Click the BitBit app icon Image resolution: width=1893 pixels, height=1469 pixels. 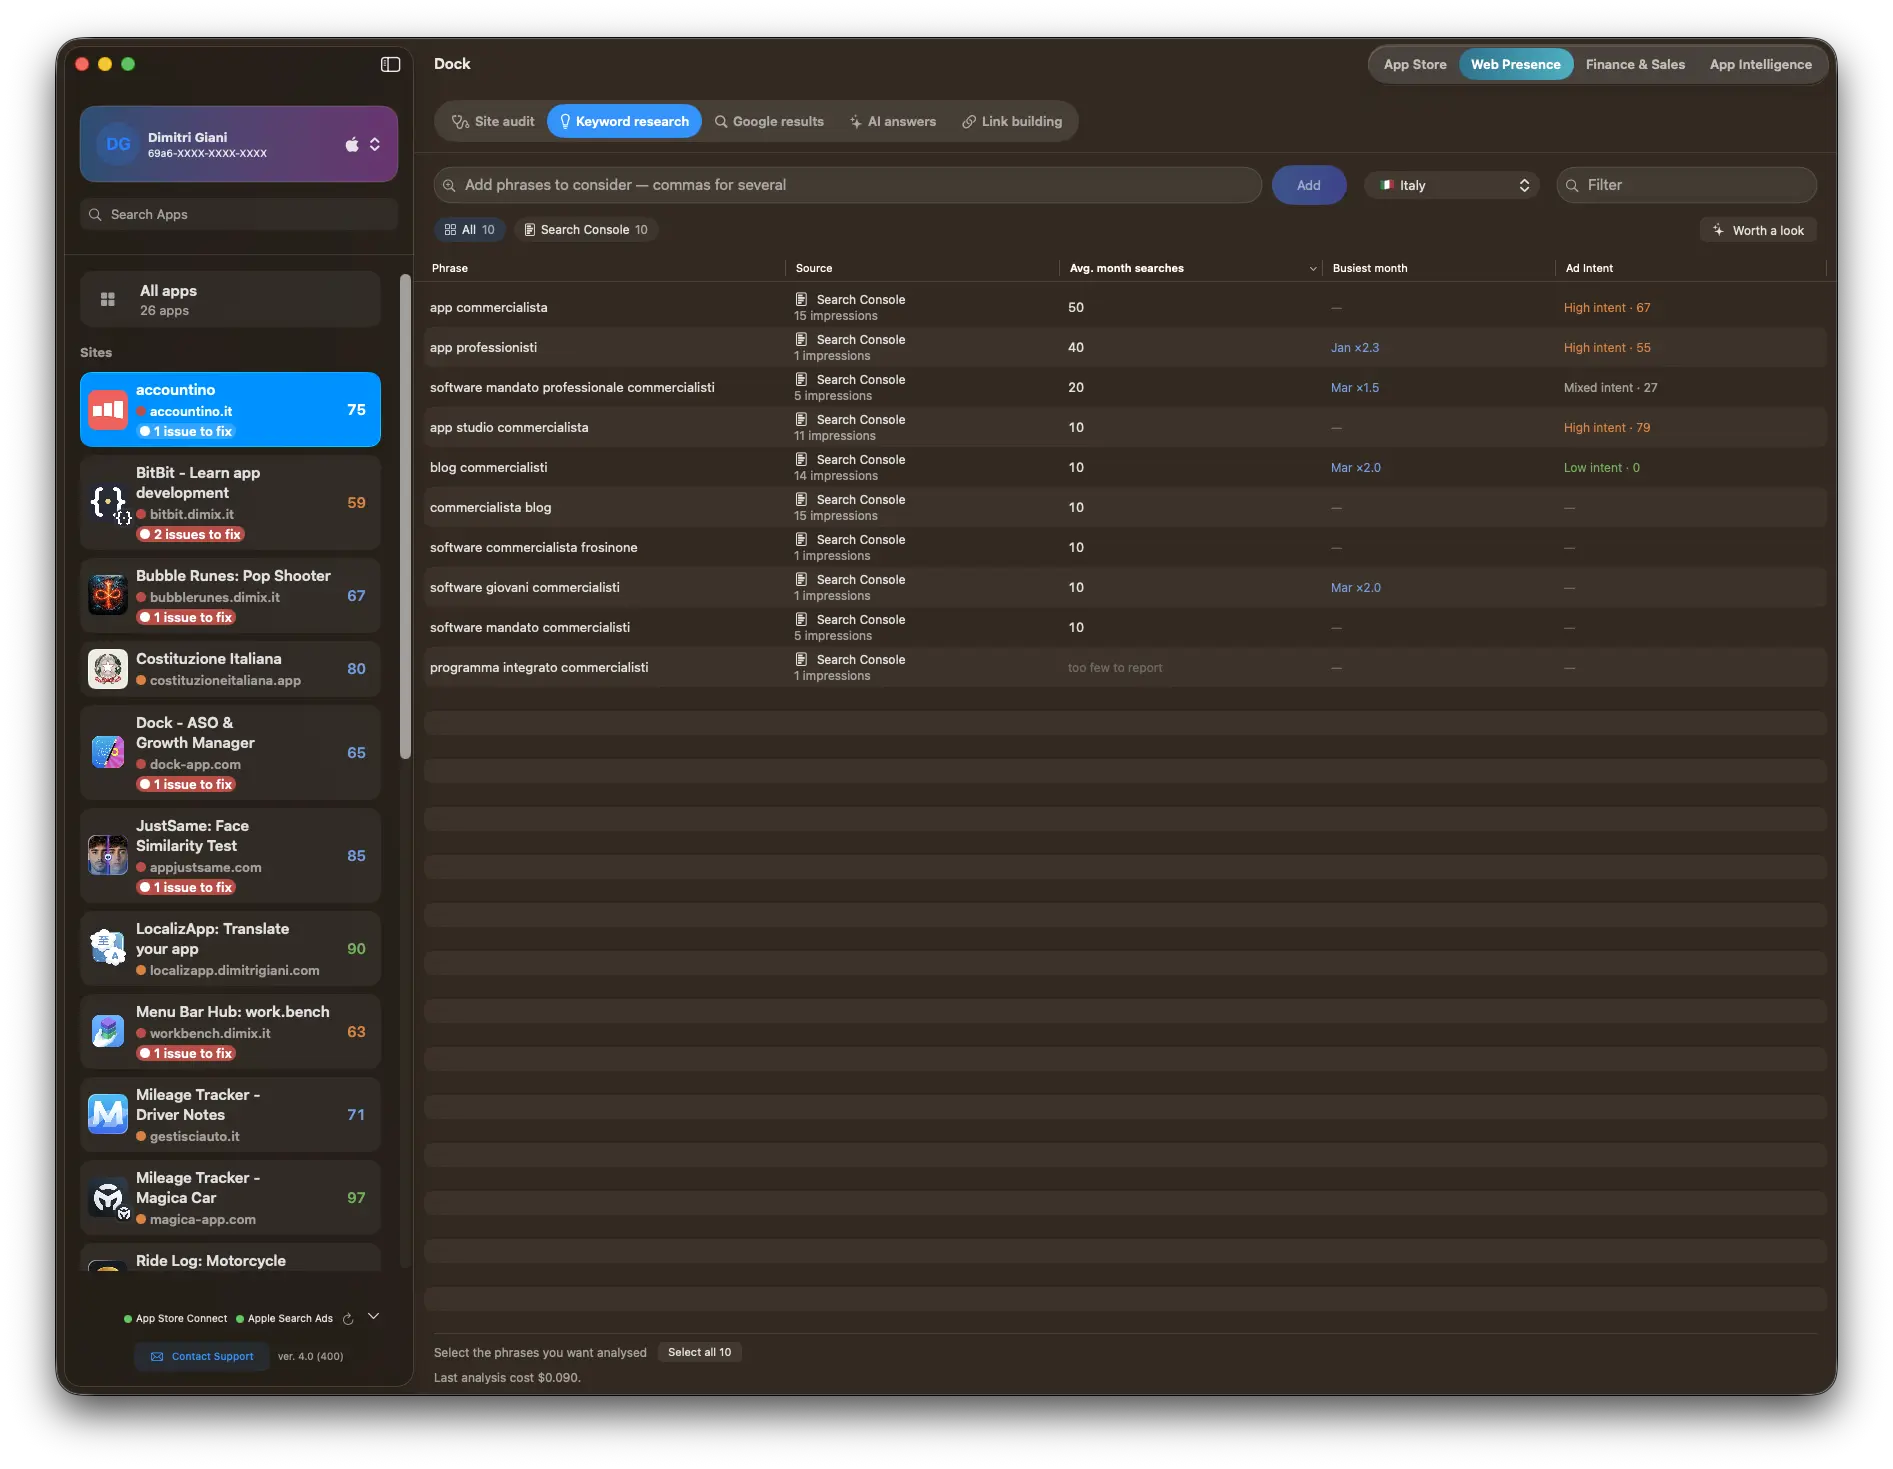pos(108,503)
